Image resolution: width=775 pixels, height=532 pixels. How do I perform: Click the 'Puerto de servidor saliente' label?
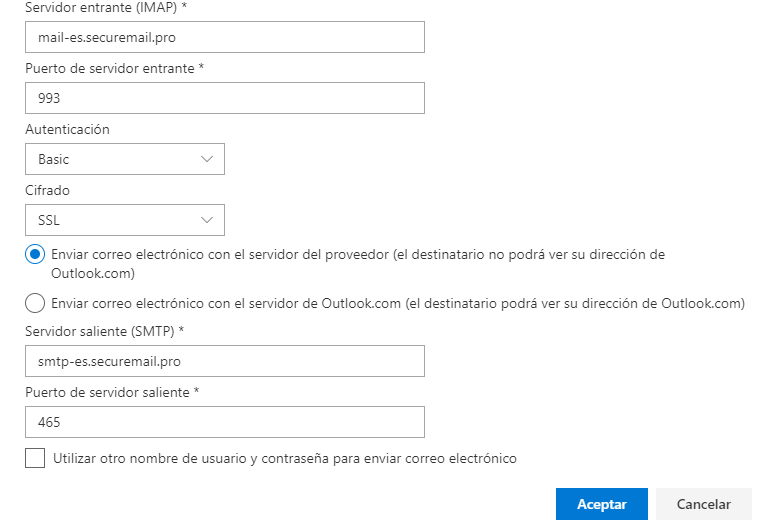(112, 392)
